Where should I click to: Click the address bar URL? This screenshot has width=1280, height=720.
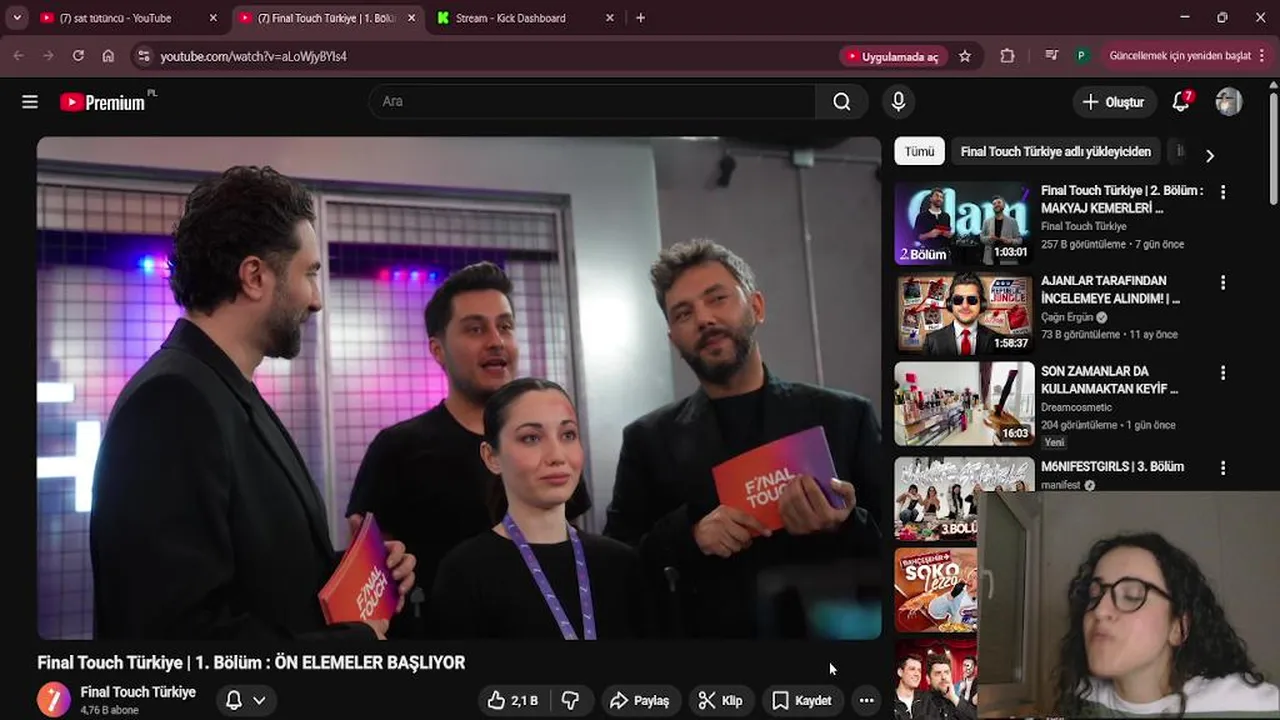click(254, 57)
